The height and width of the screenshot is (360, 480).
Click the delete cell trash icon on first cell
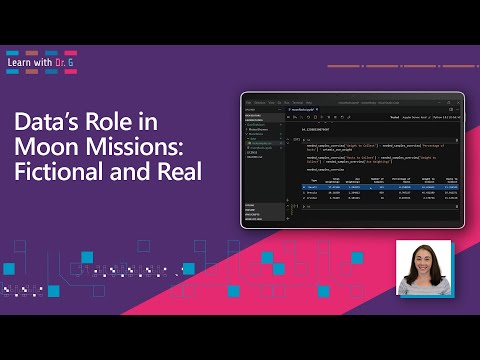coord(457,140)
